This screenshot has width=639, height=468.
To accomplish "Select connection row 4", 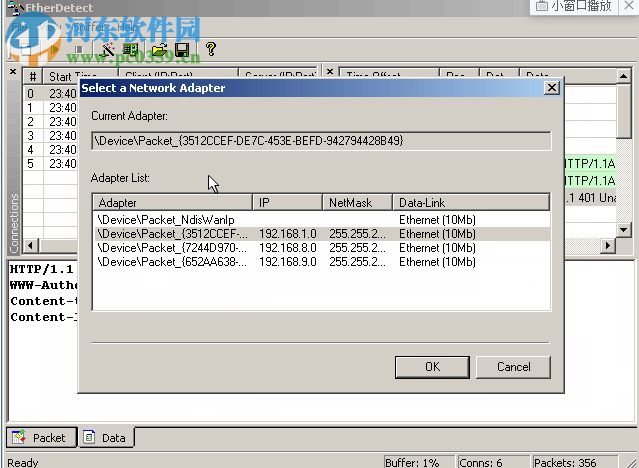I will 51,150.
